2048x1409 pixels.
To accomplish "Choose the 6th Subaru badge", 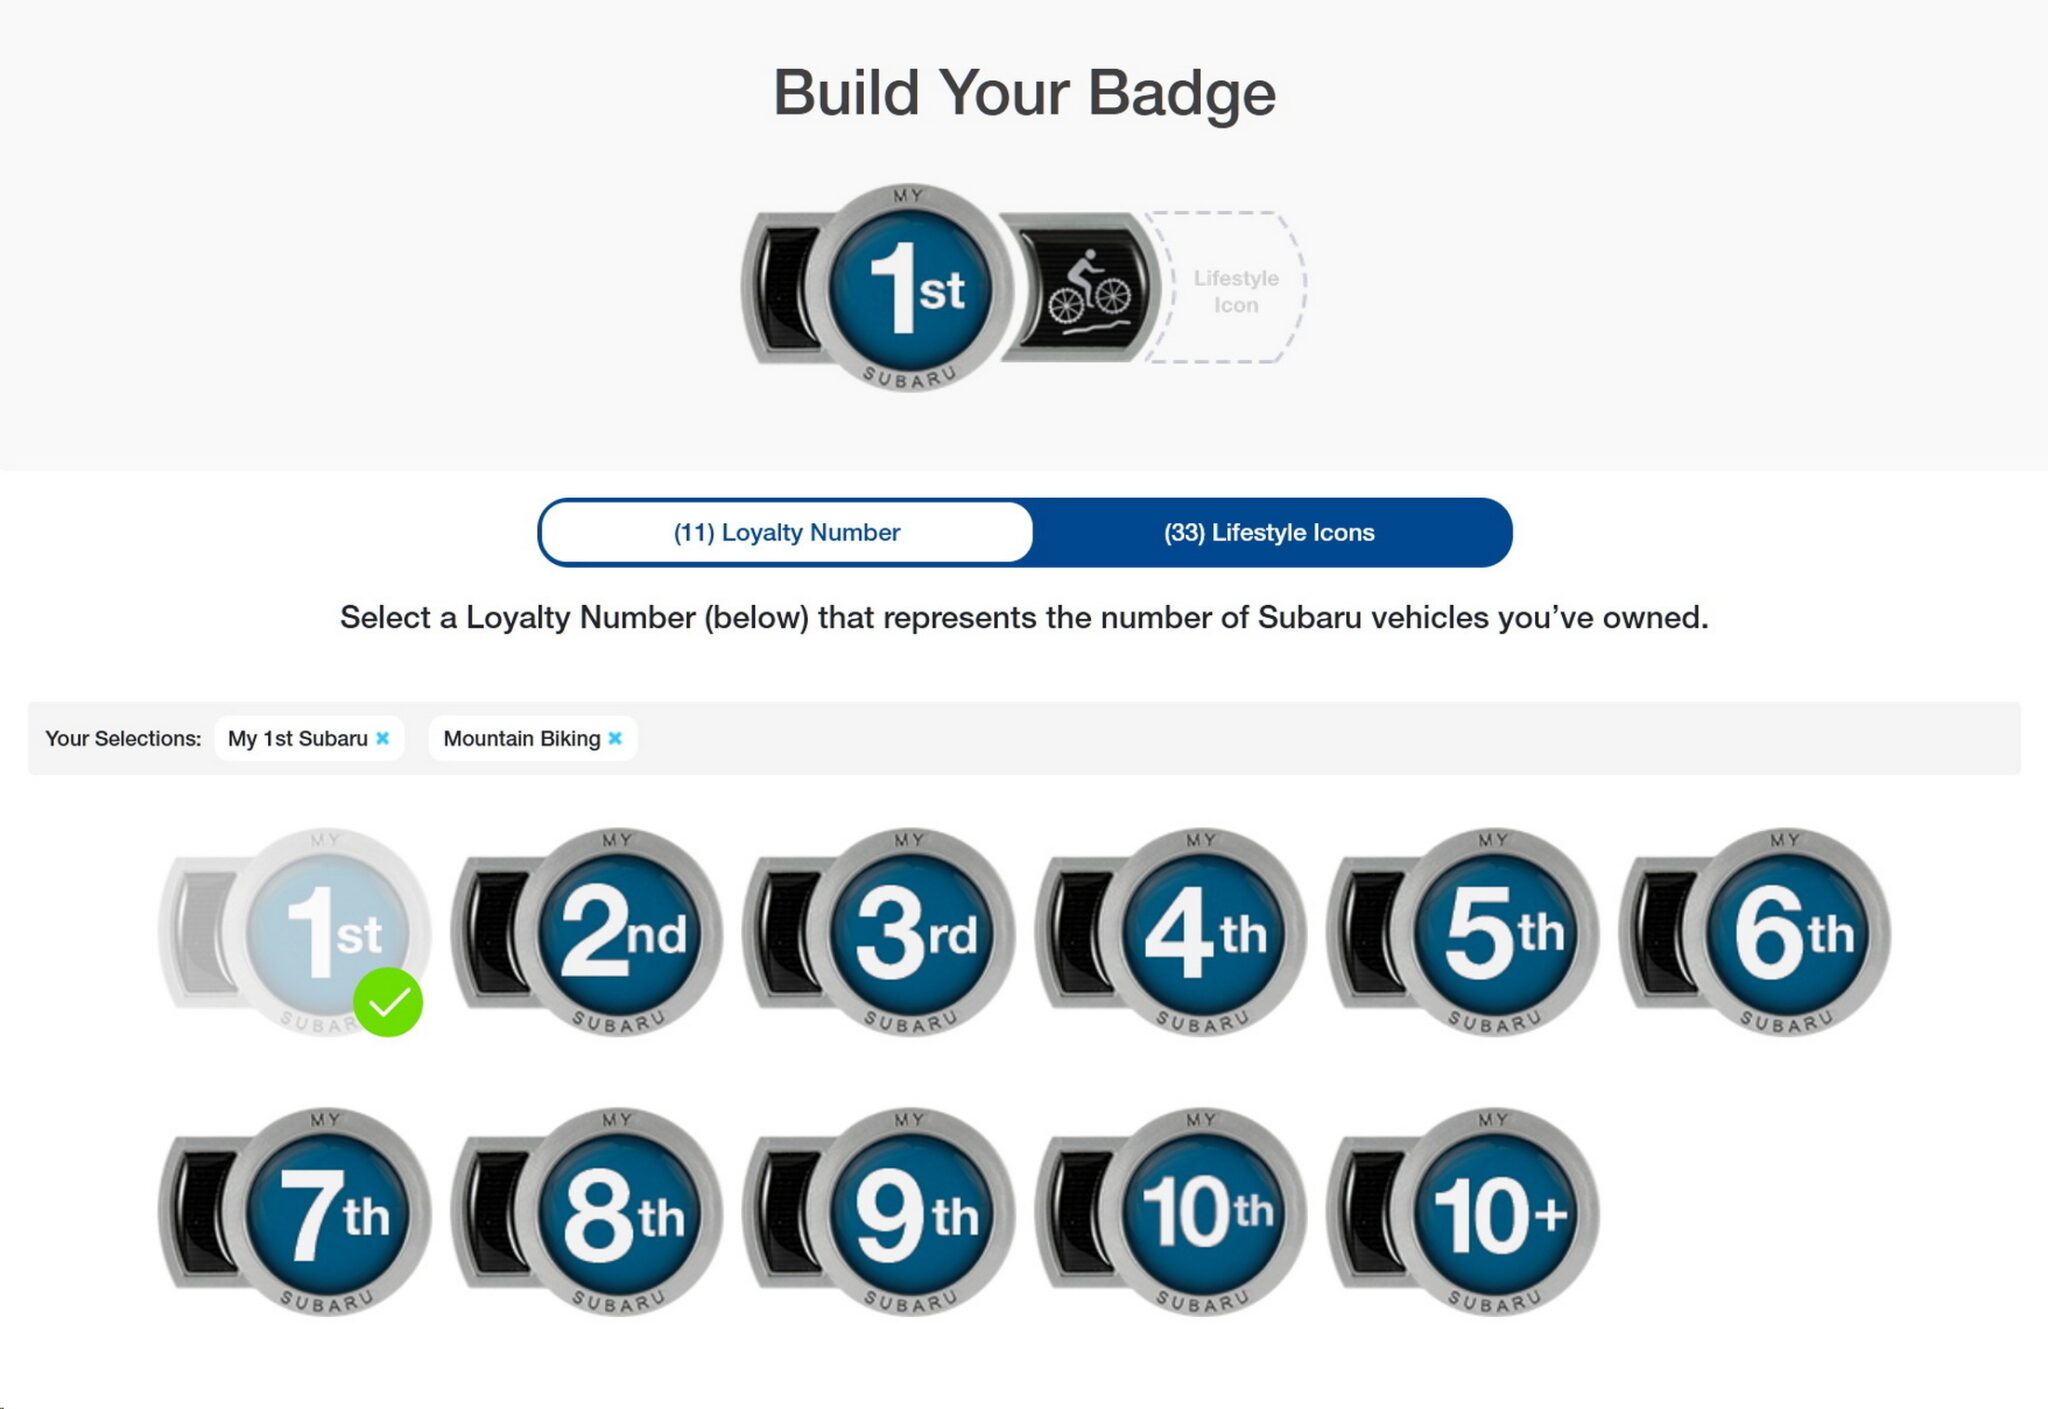I will 1788,932.
